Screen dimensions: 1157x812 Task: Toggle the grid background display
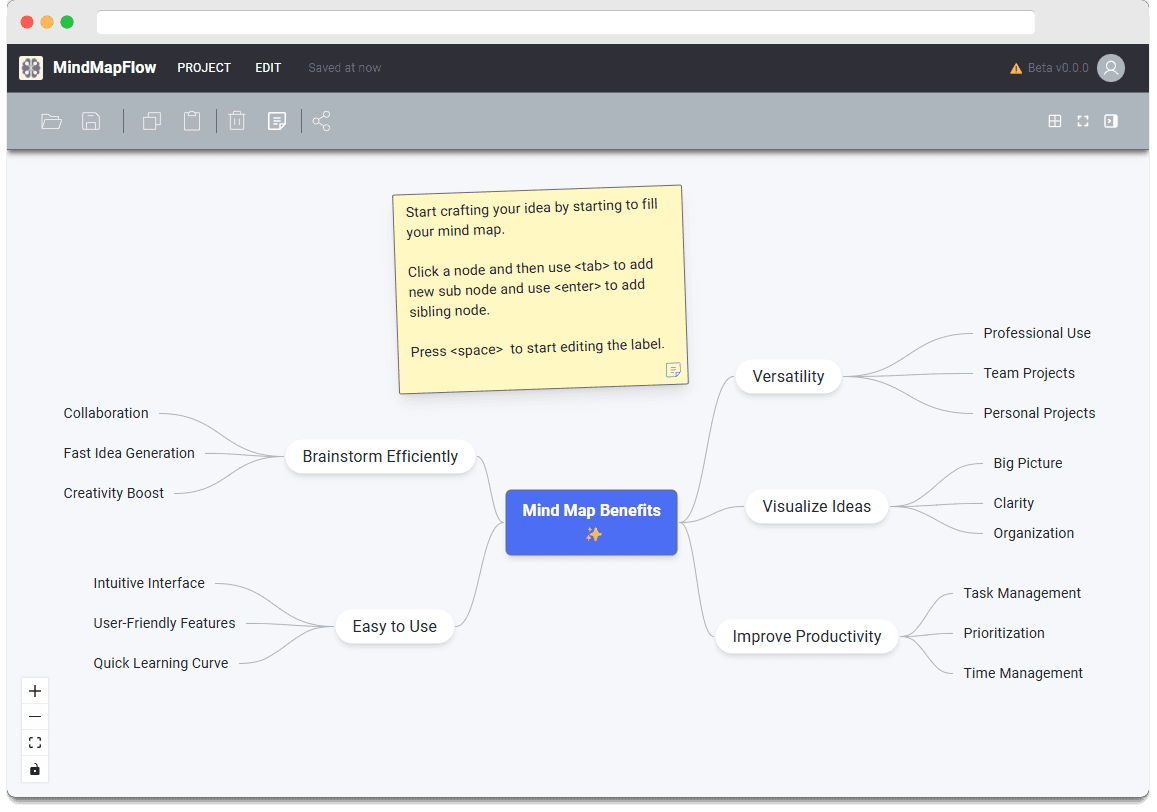pos(1054,121)
